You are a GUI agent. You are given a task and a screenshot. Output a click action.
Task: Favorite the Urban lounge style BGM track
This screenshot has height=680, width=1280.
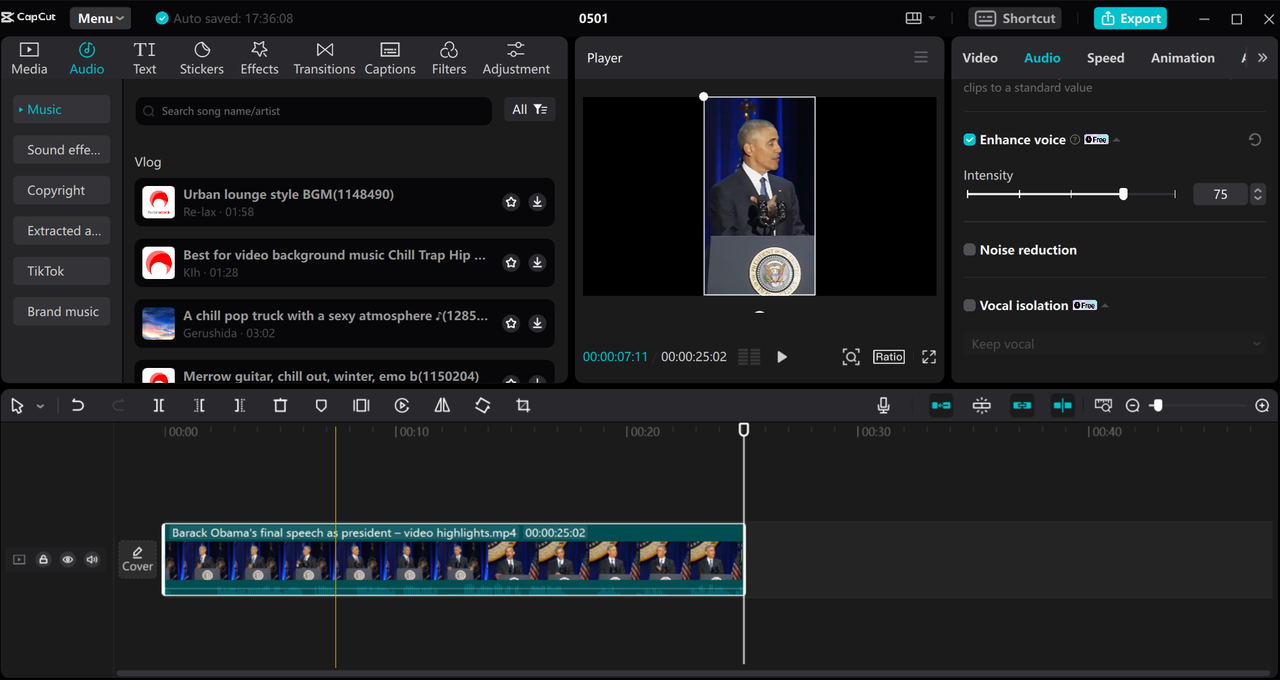[x=511, y=202]
